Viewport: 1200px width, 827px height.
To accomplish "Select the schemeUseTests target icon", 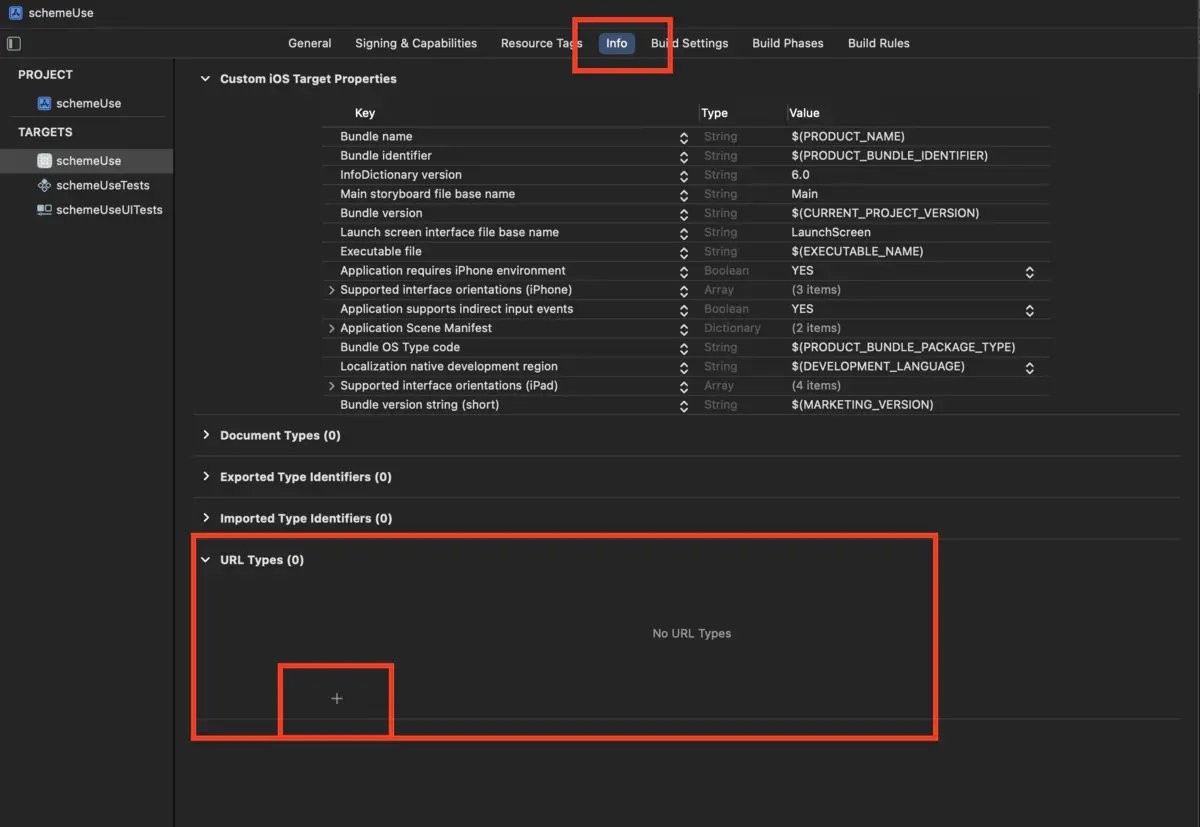I will 44,185.
